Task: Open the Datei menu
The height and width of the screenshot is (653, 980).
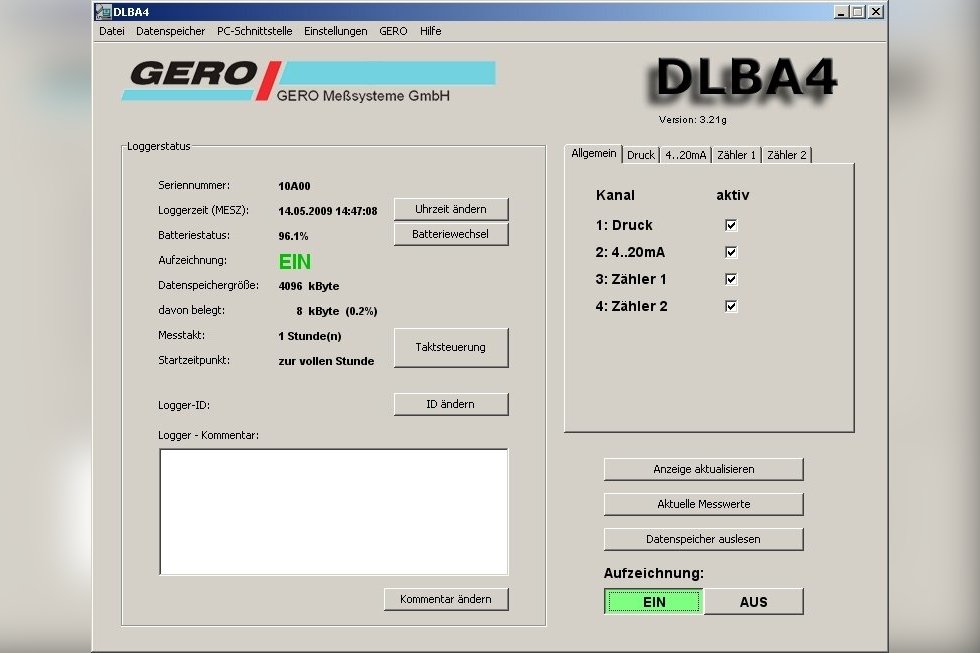Action: [112, 31]
